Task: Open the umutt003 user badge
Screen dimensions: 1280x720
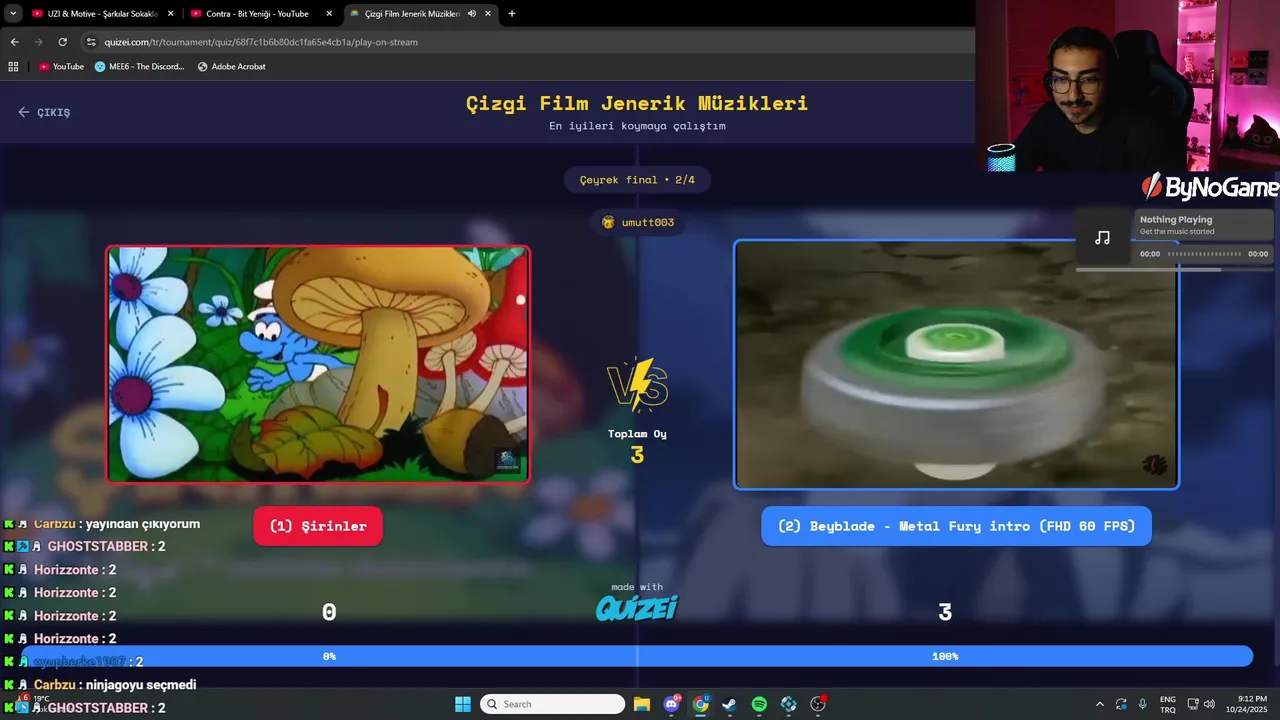Action: [637, 222]
